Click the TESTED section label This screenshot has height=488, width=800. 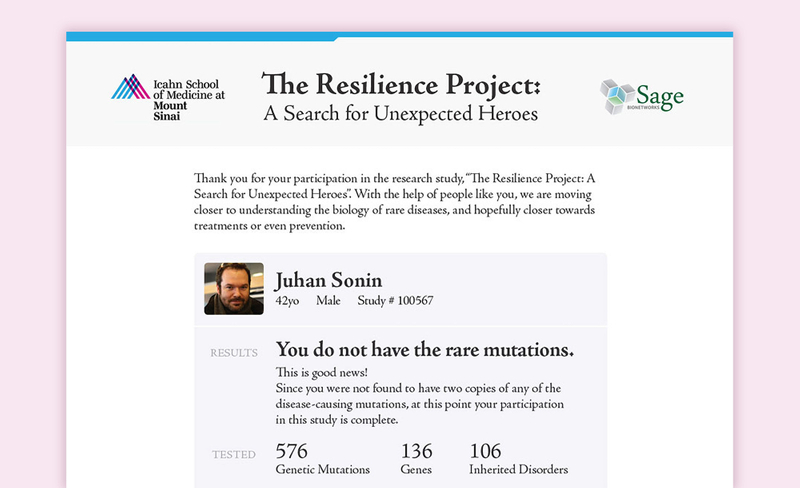(x=234, y=454)
